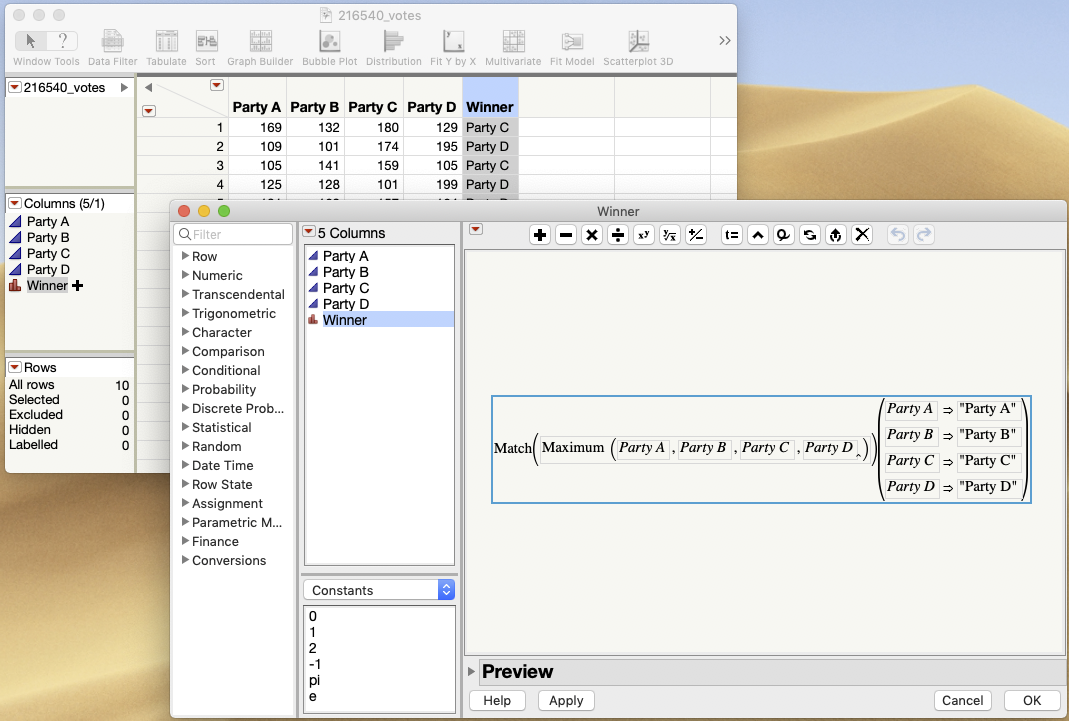This screenshot has height=721, width=1069.
Task: Click the delete X icon in the formula editor
Action: [x=862, y=234]
